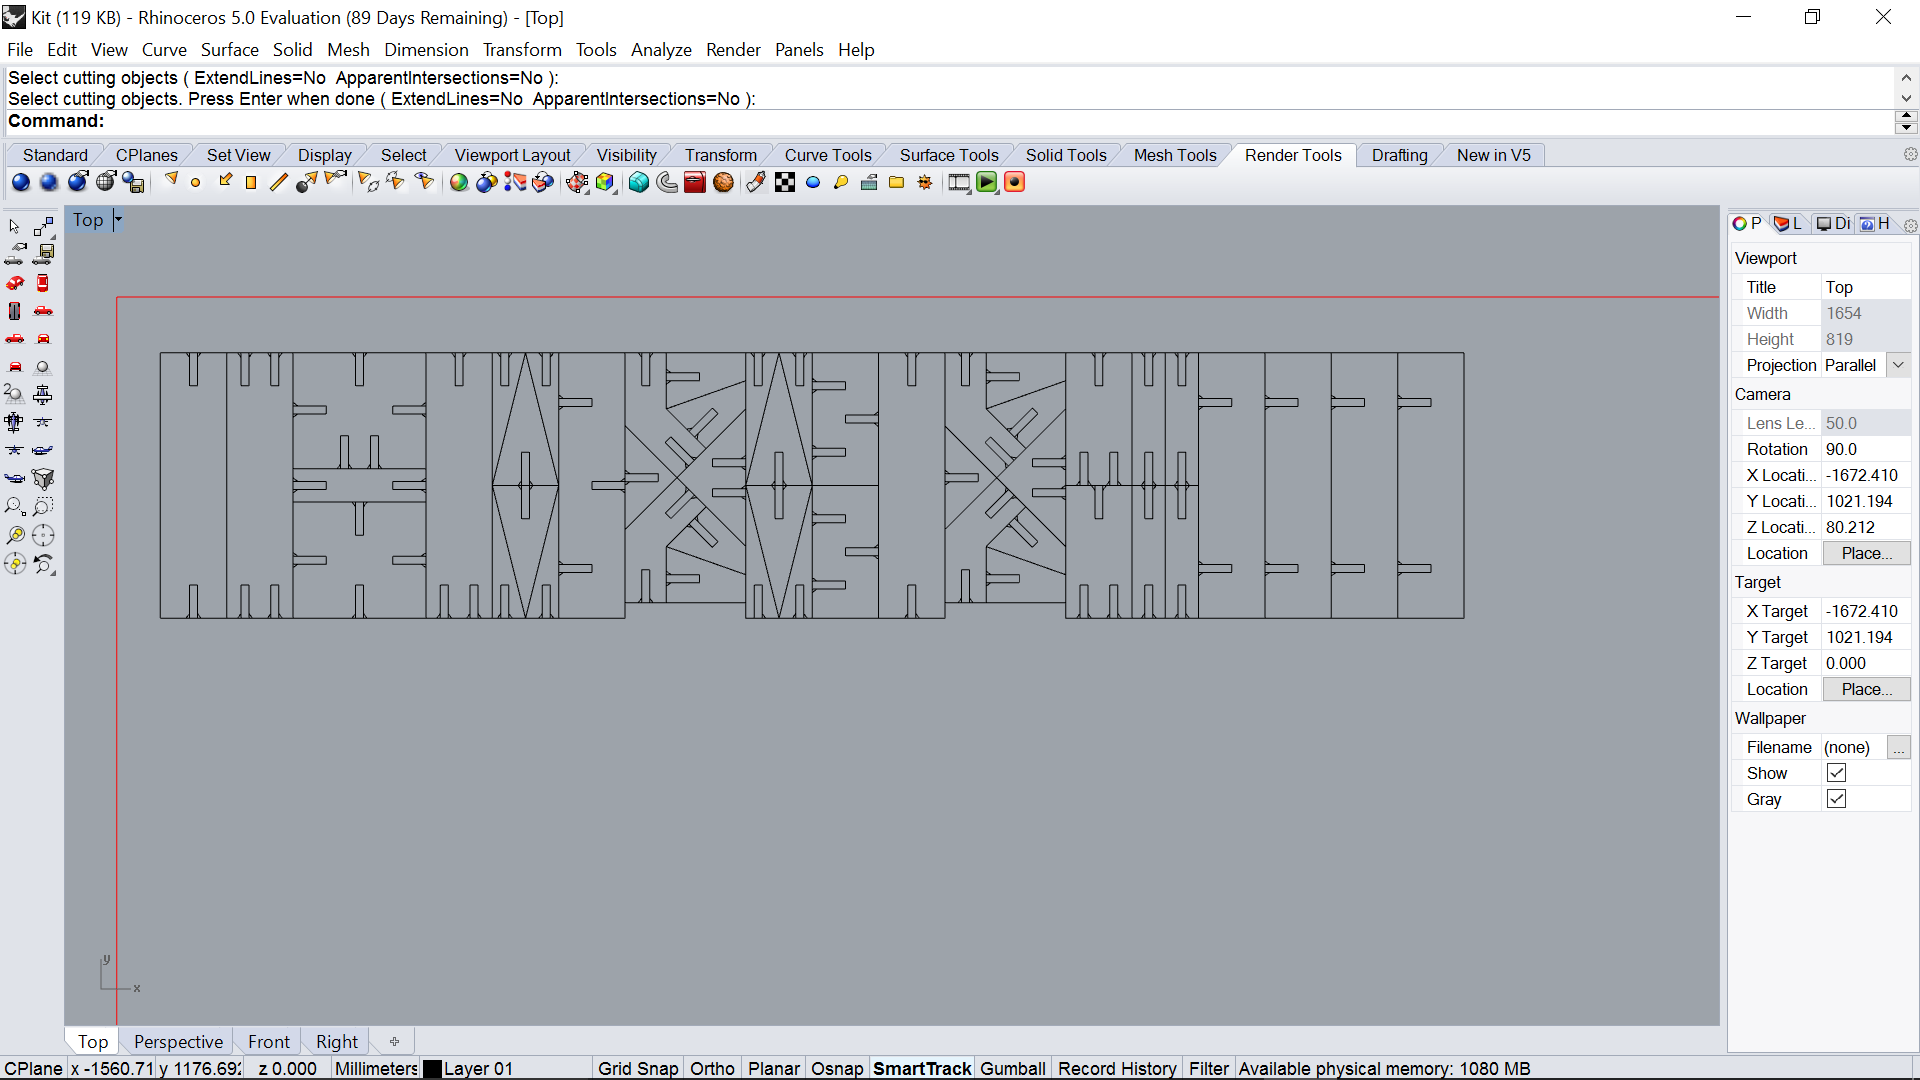Enable Ortho mode in status bar

pyautogui.click(x=712, y=1068)
